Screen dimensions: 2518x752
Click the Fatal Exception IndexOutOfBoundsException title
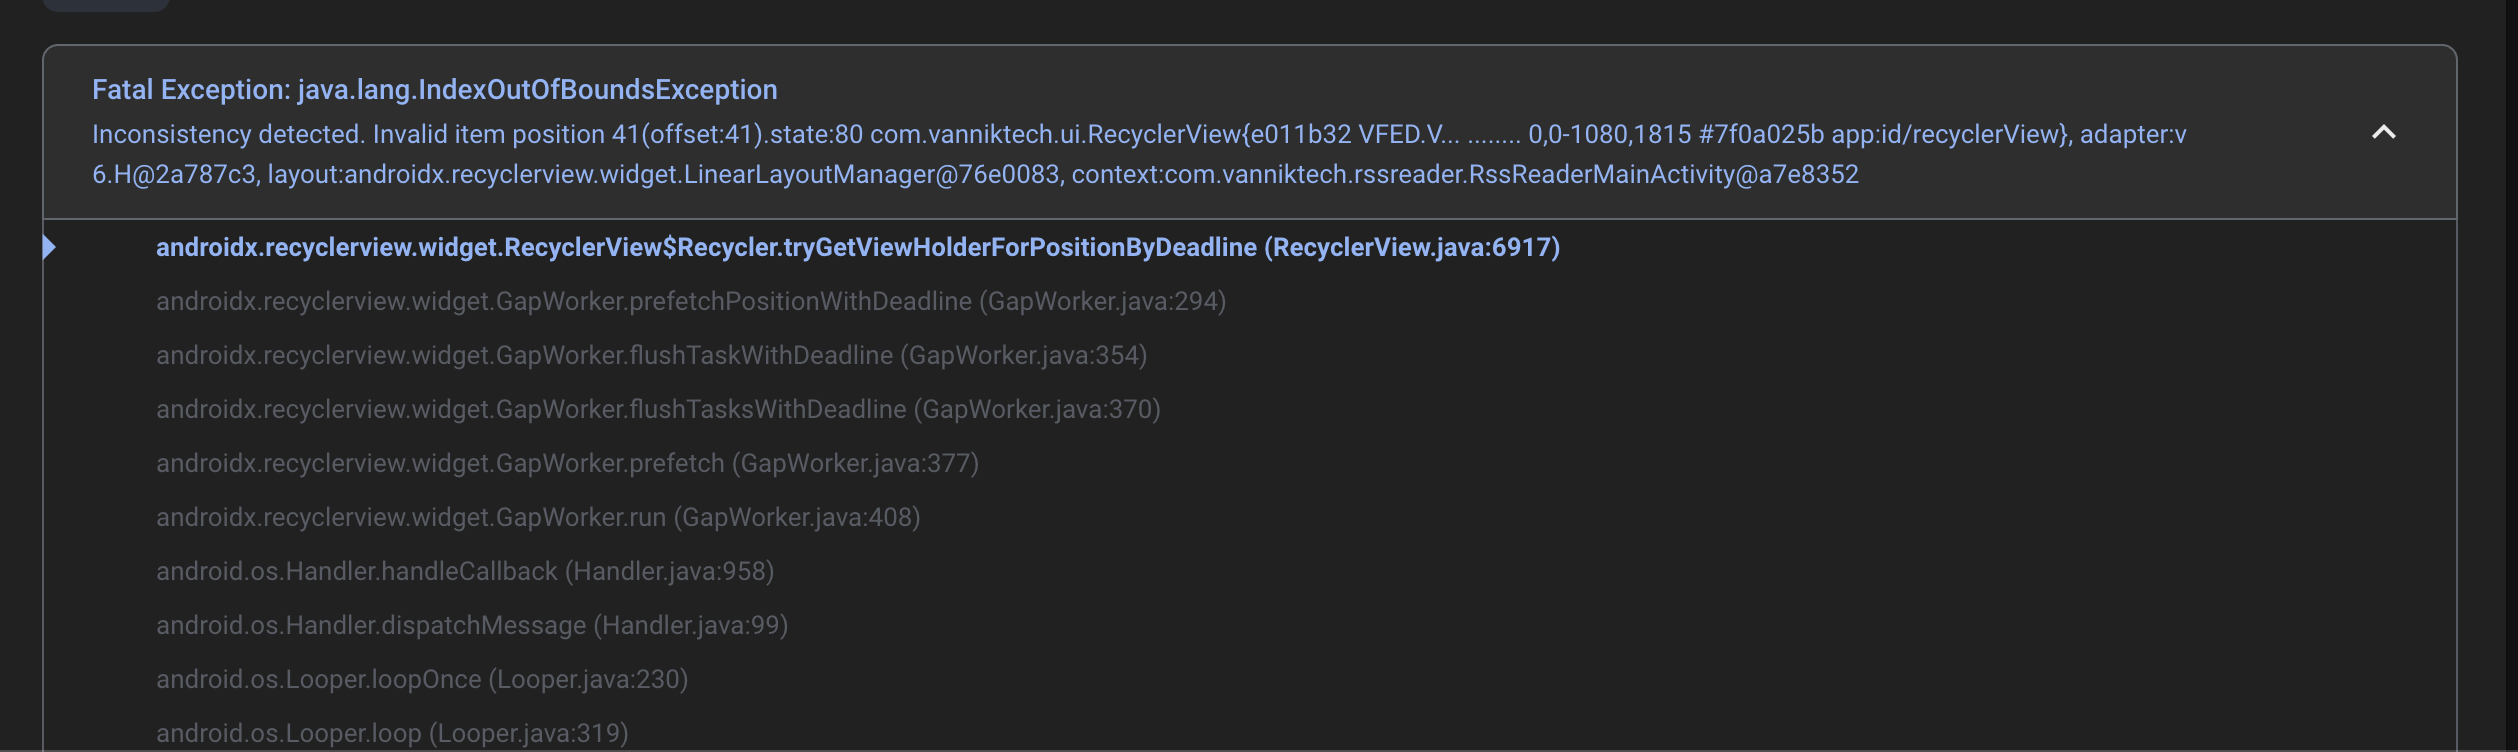tap(434, 90)
